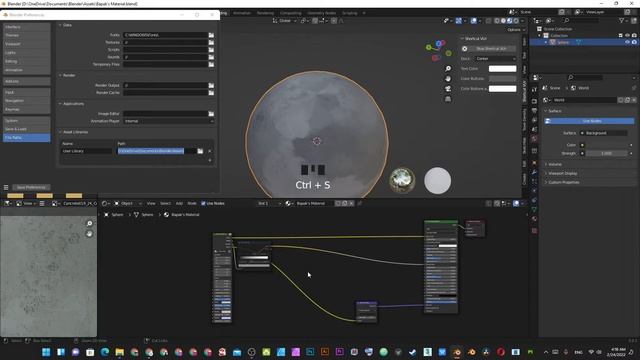The width and height of the screenshot is (640, 360).
Task: Collapse Collection in outliner tree
Action: (540, 36)
